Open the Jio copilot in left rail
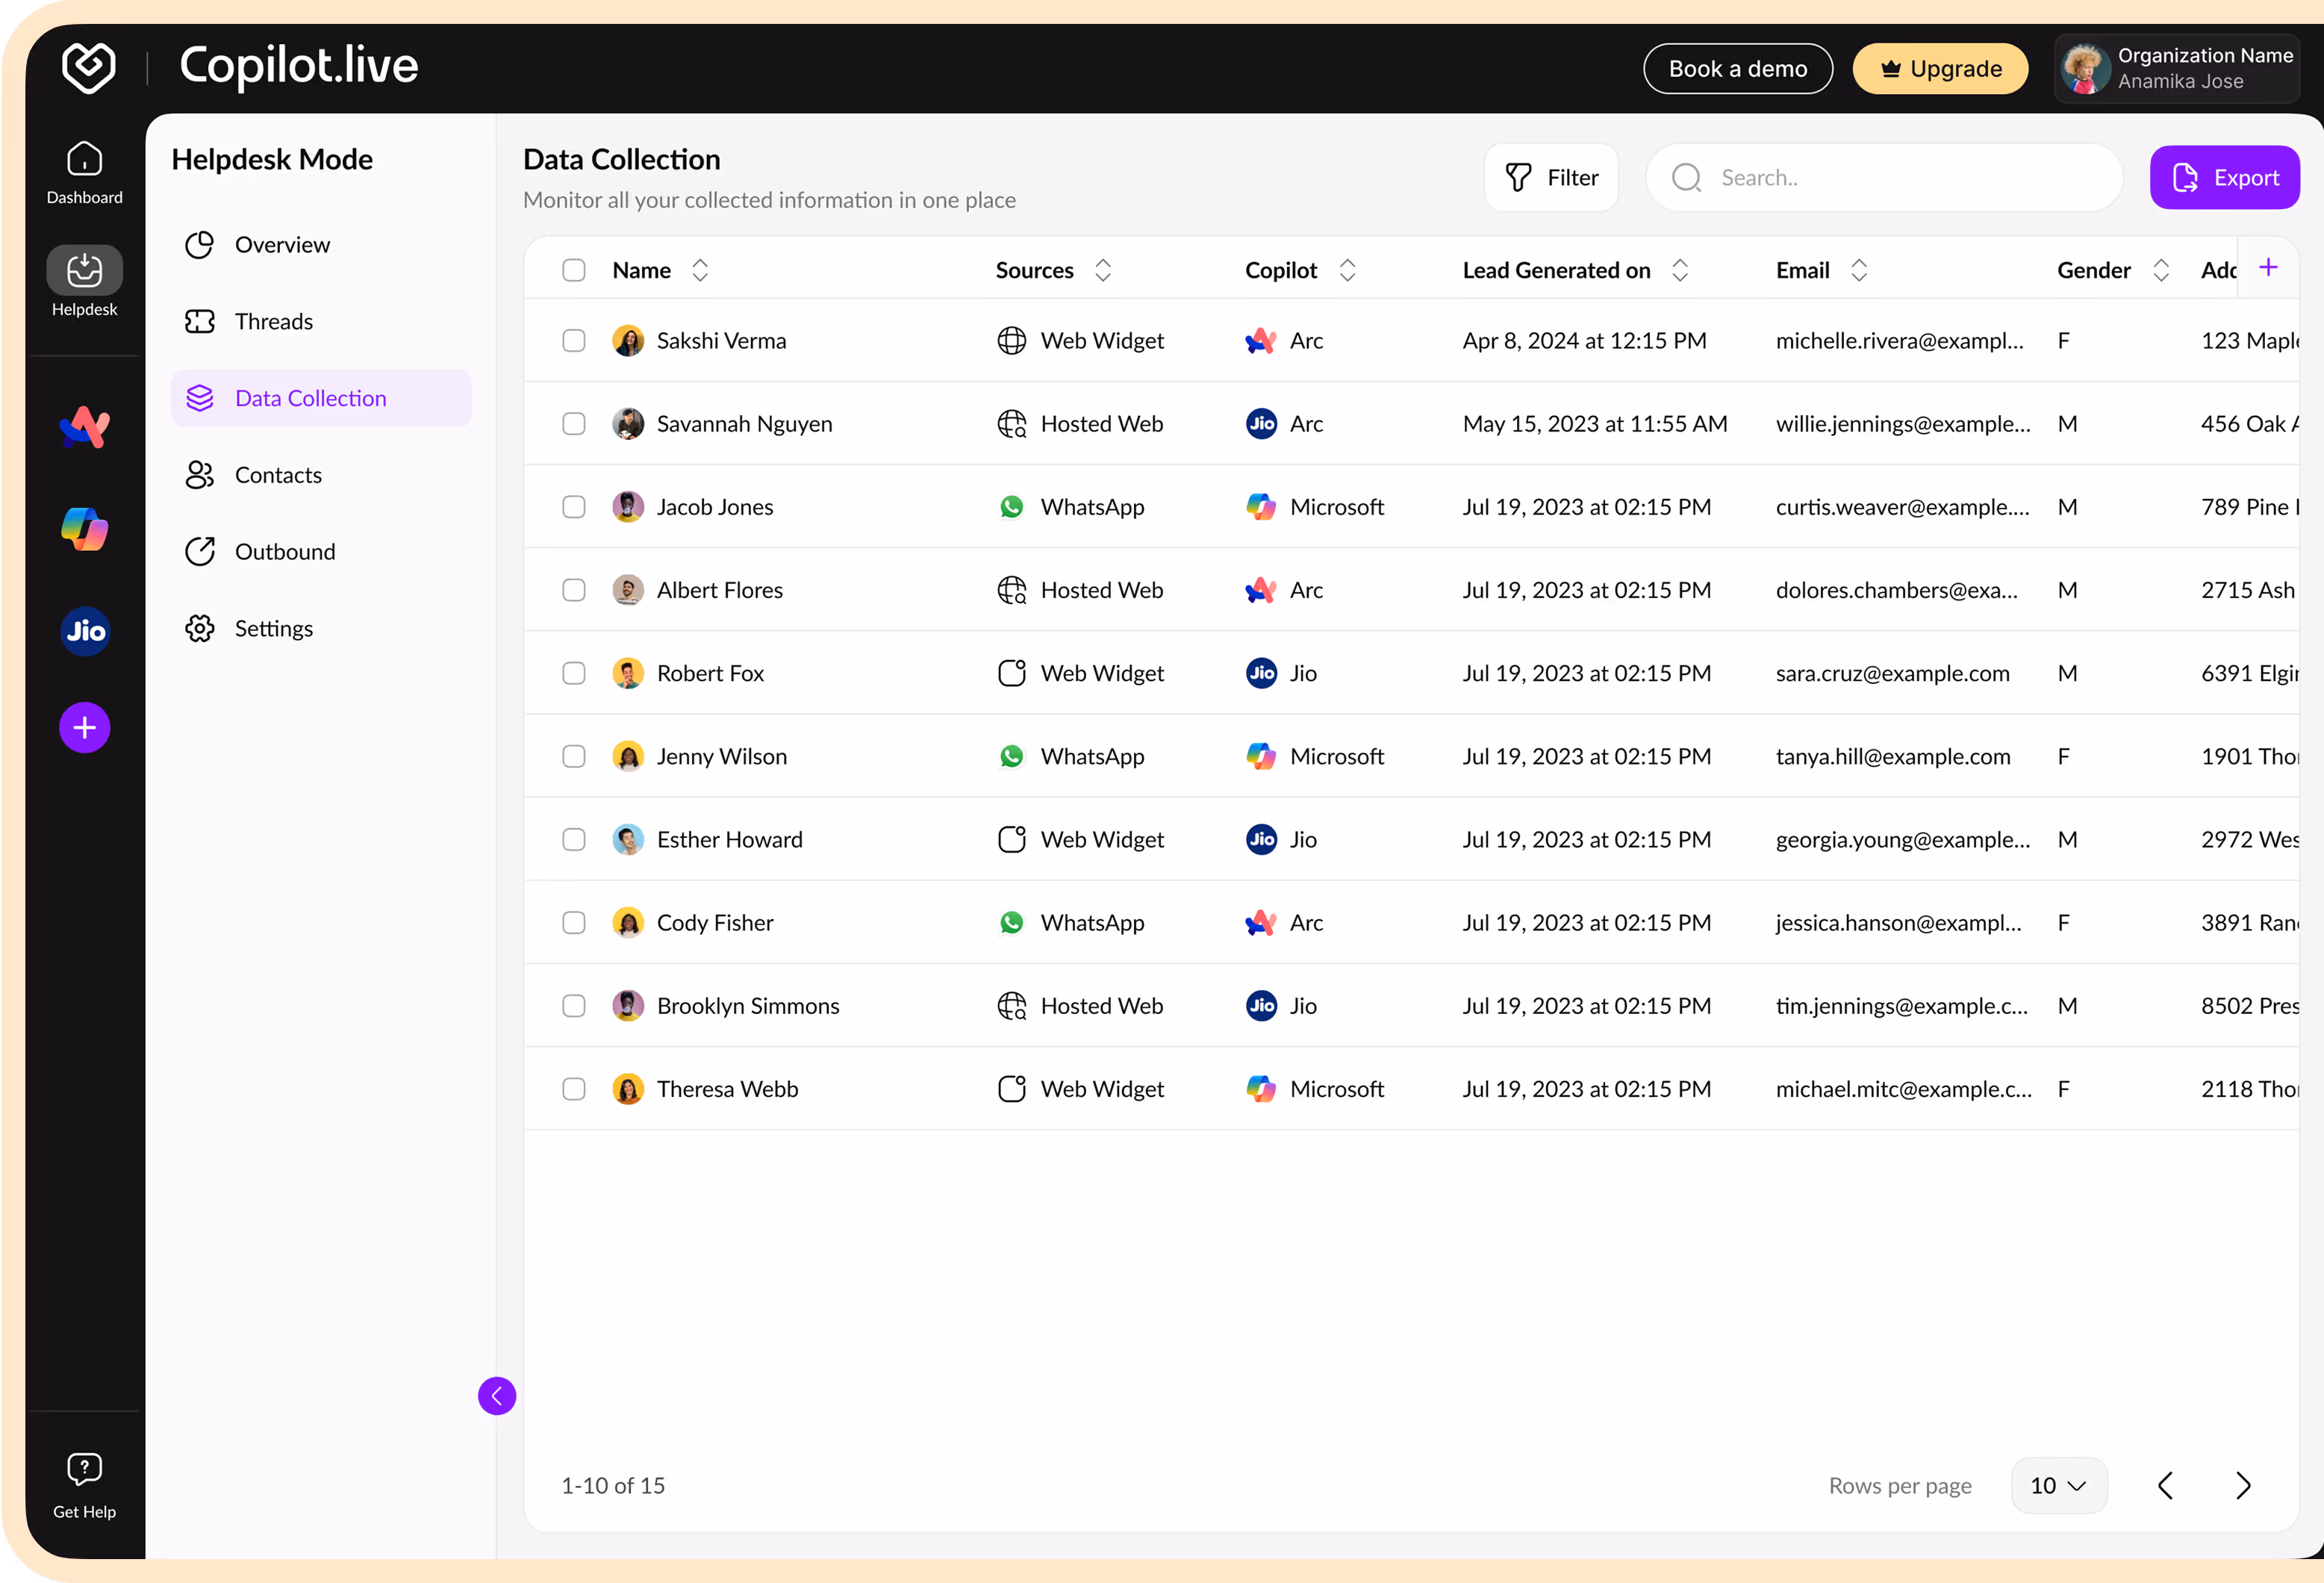2324x1583 pixels. pos(85,631)
